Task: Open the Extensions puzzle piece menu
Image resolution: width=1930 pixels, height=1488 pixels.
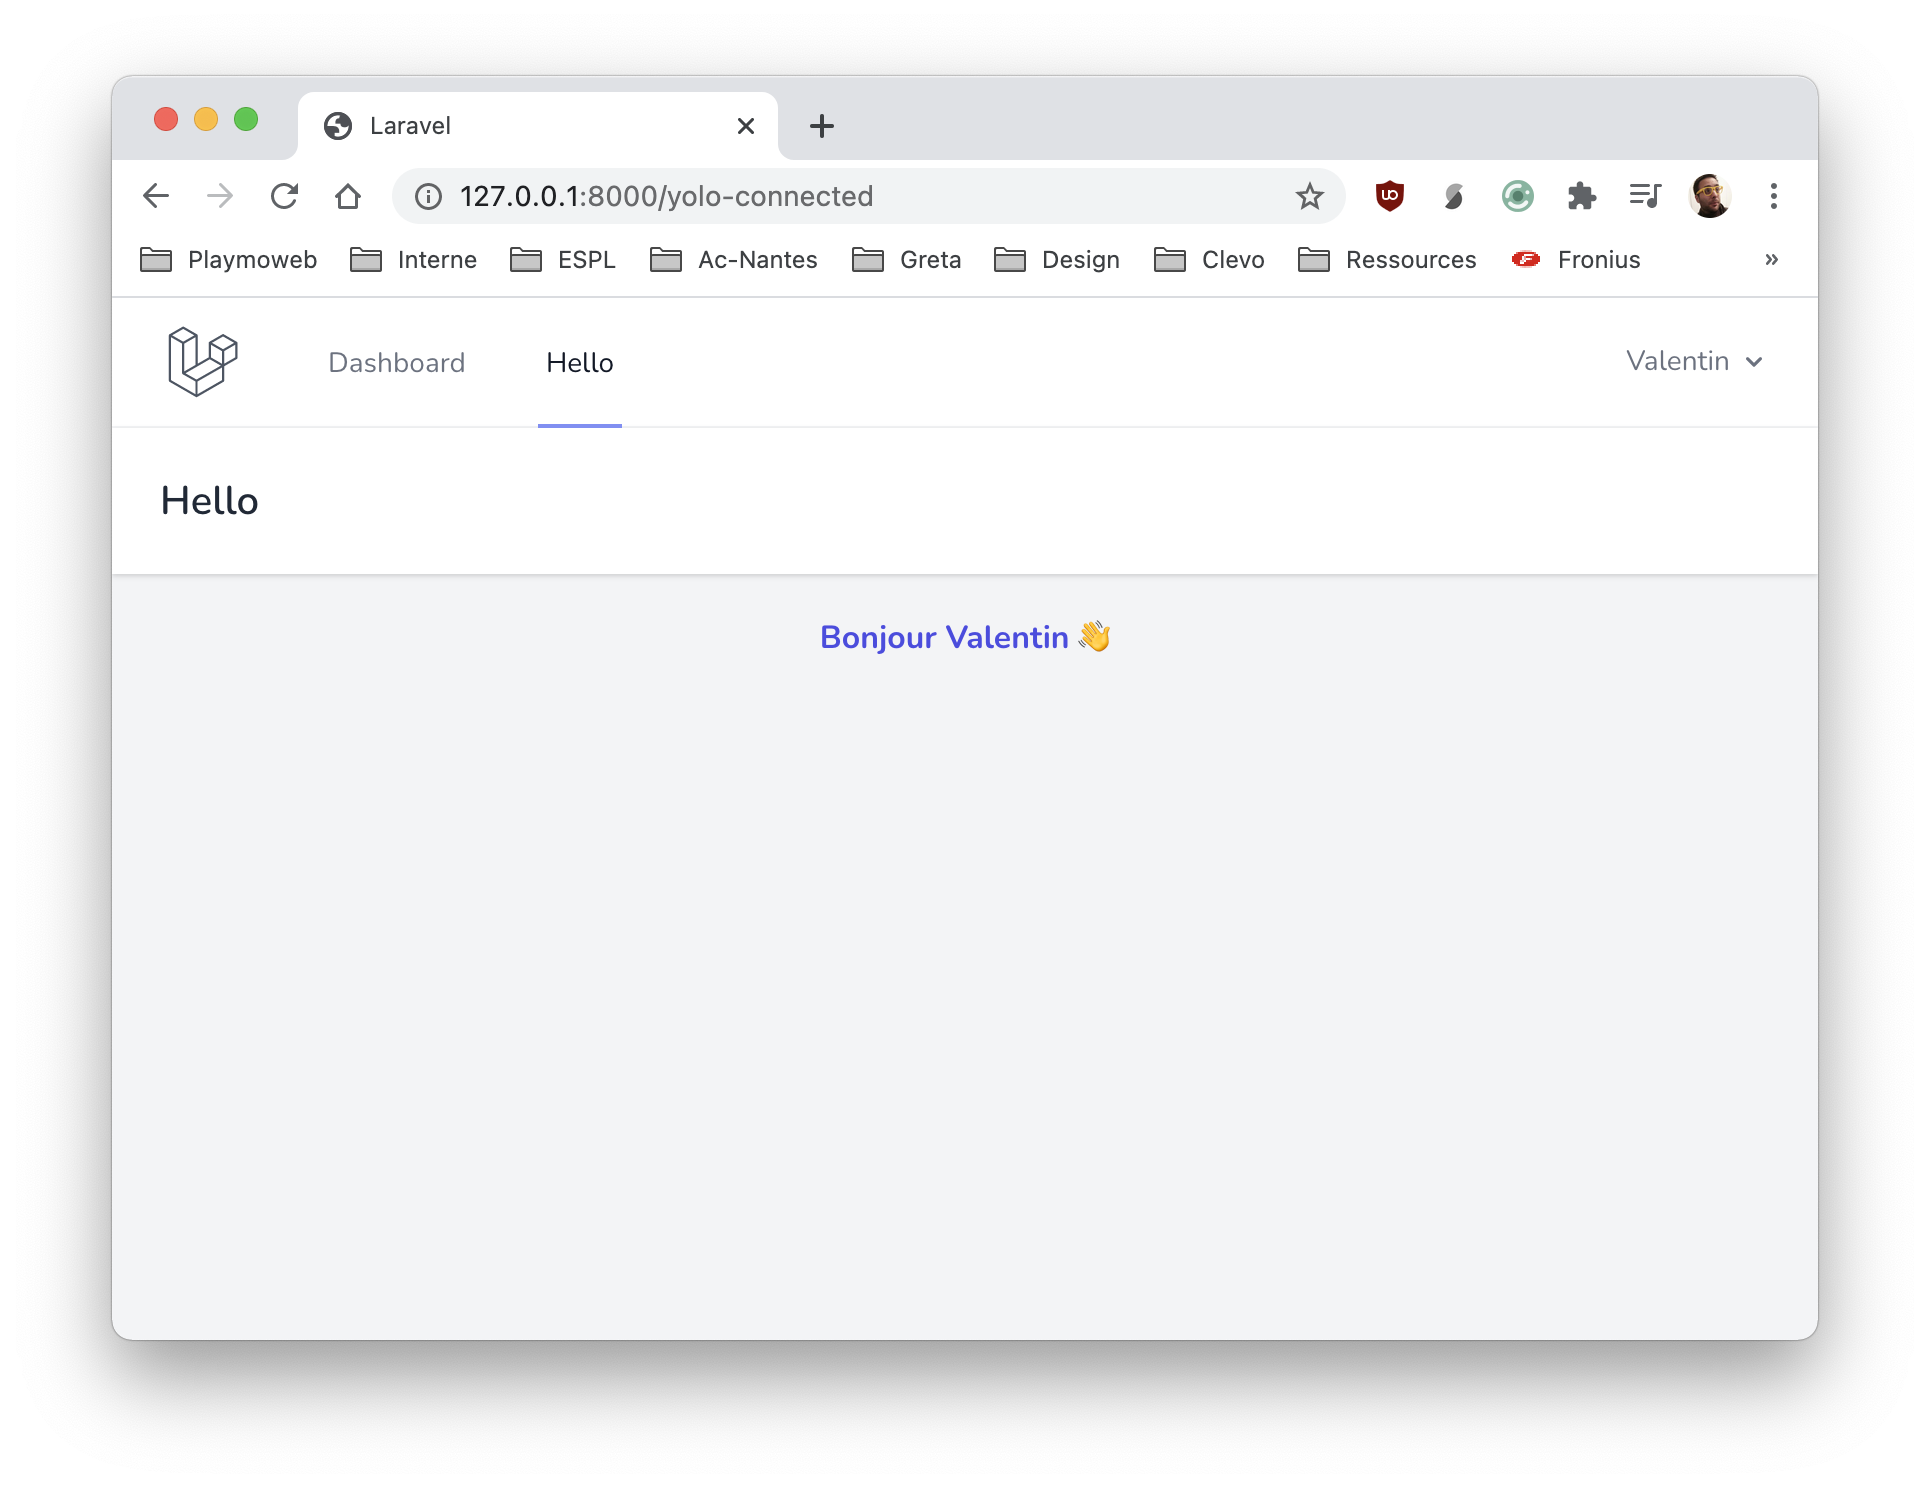Action: coord(1581,196)
